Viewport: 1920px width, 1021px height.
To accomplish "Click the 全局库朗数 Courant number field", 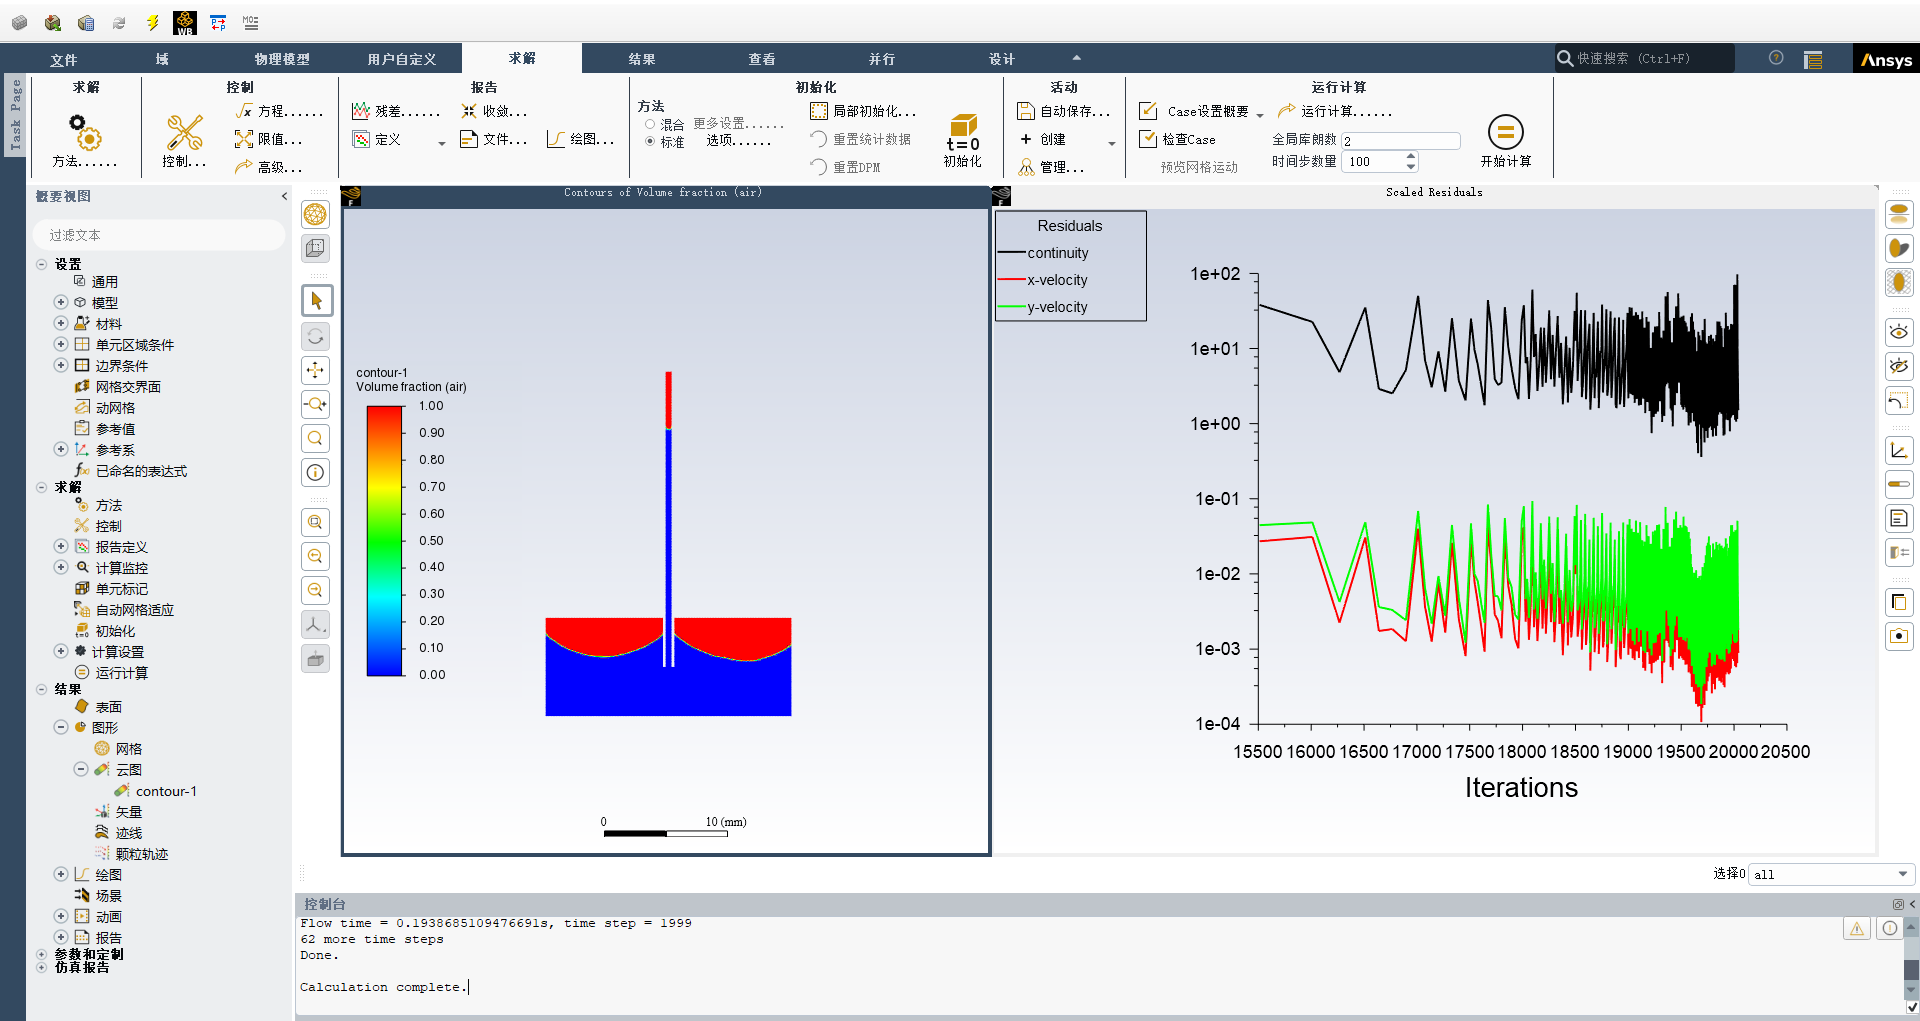I will pyautogui.click(x=1400, y=141).
